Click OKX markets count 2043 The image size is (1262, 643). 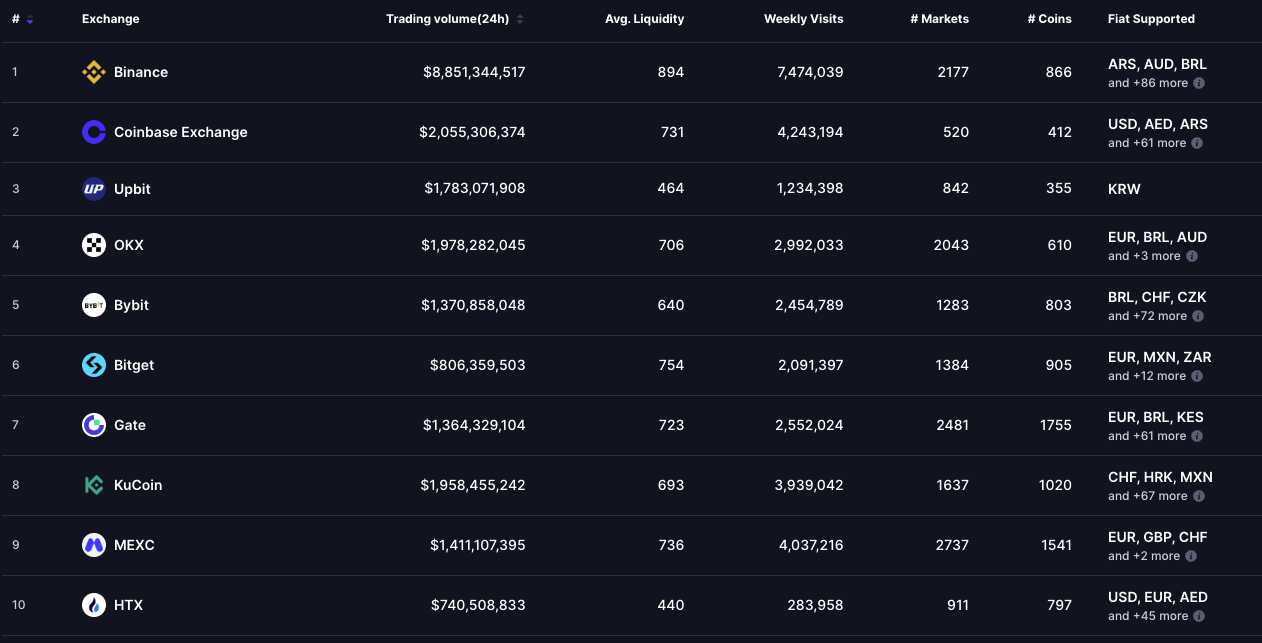[952, 245]
